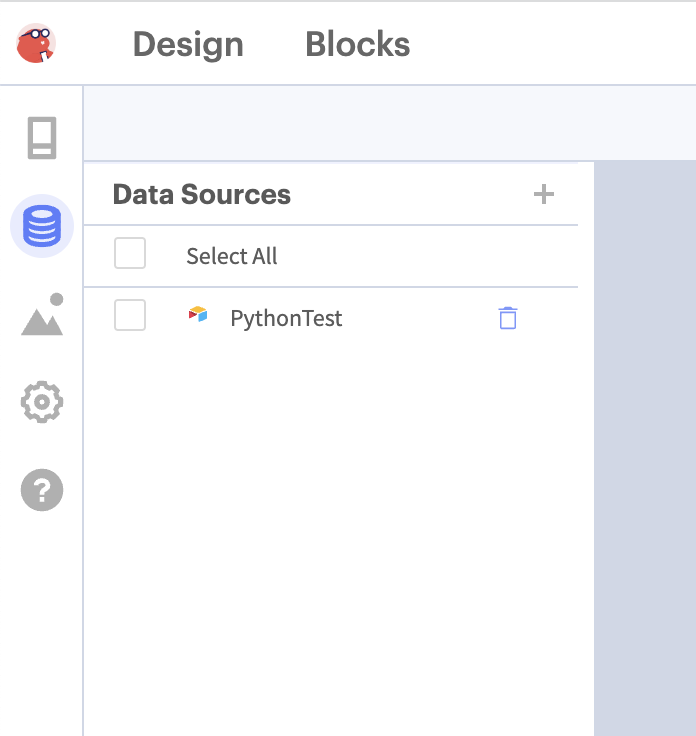Open the PythonTest data source
Viewport: 696px width, 736px height.
pos(286,319)
